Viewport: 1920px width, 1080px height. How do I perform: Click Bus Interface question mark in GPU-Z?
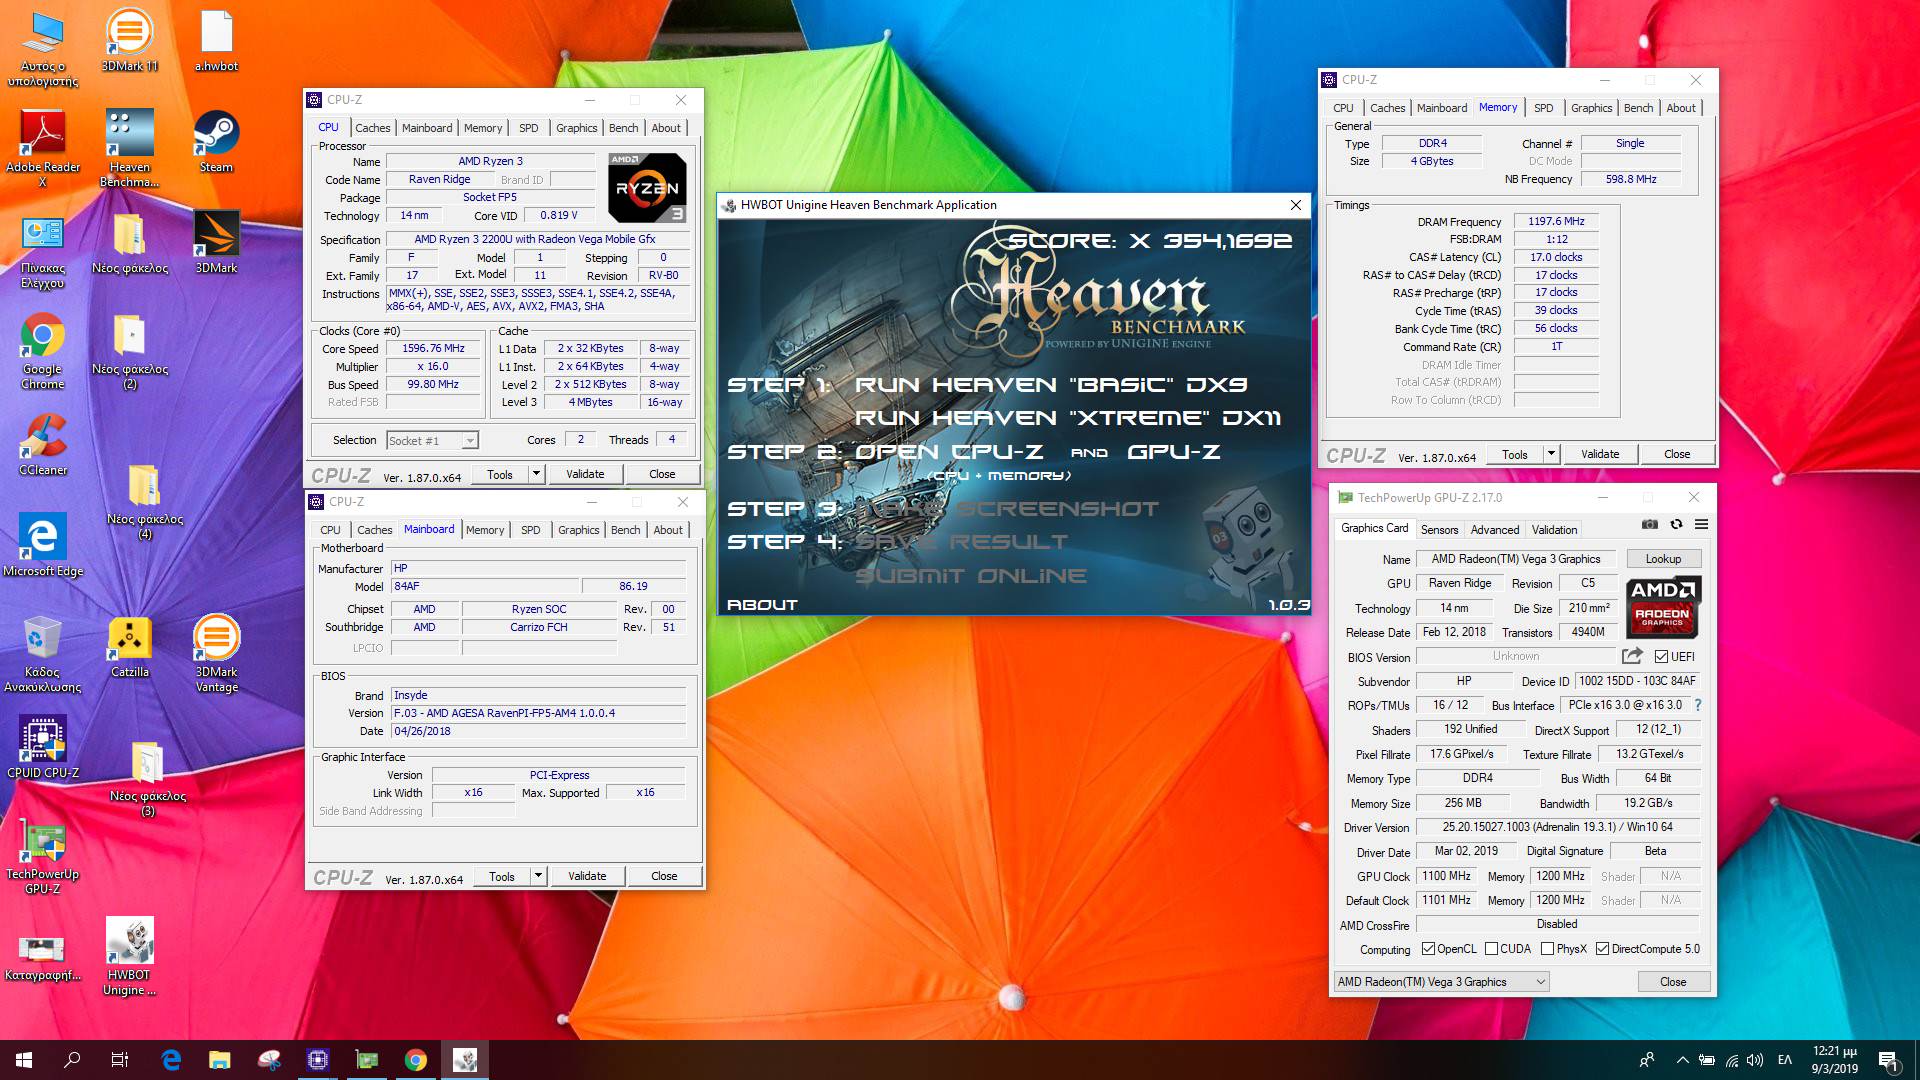[1698, 705]
